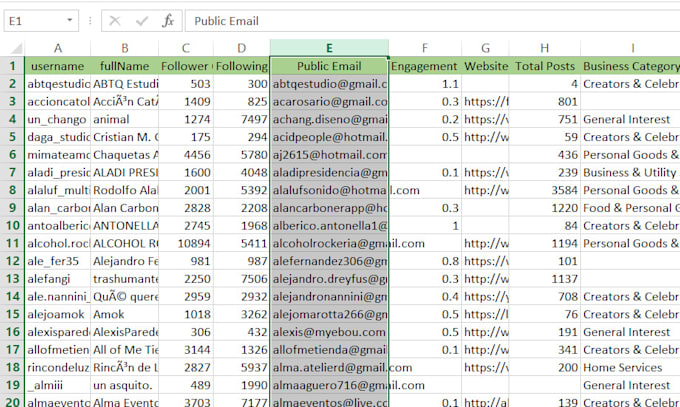Viewport: 680px width, 407px height.
Task: Select the fullName cell 'un asquito.'
Action: click(125, 385)
